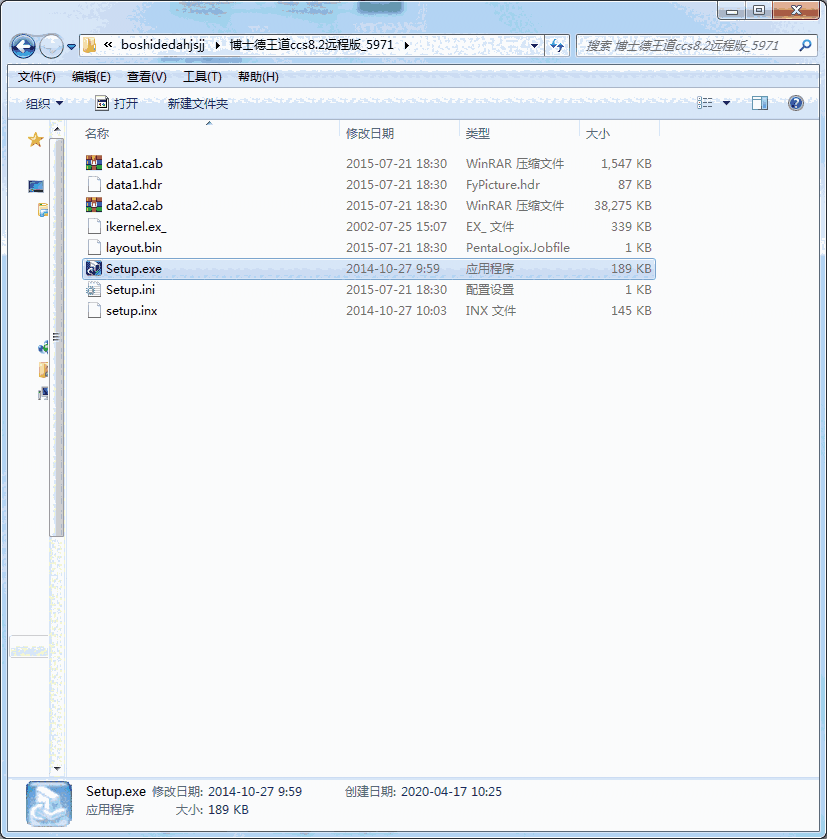This screenshot has width=827, height=839.
Task: Select boshidedahjsjj breadcrumb in address bar
Action: 163,45
